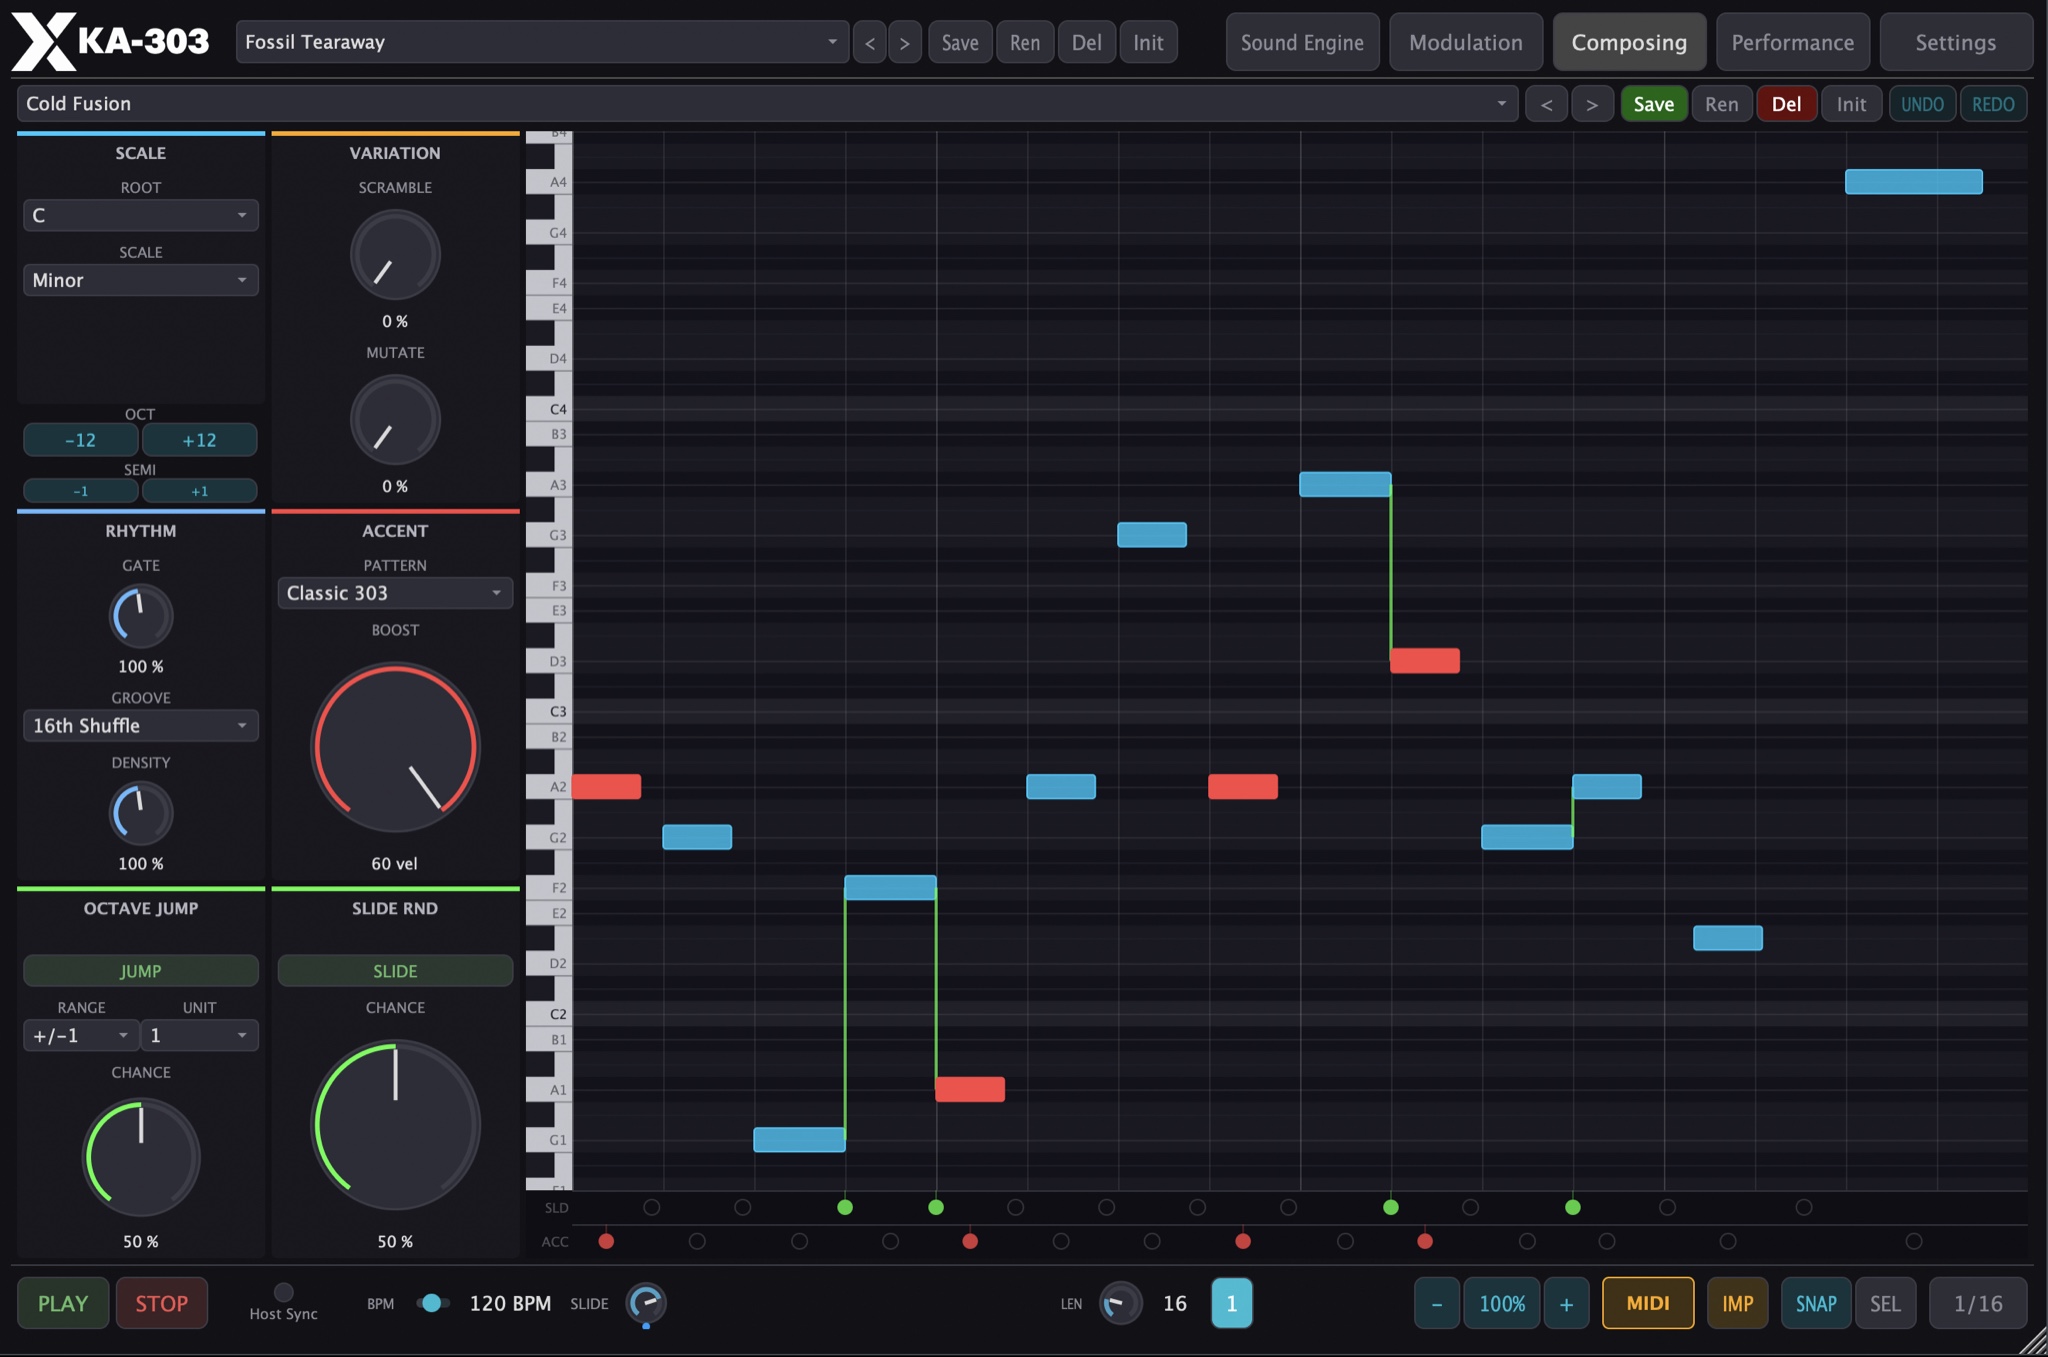Click the DENSITY knob
Viewport: 2048px width, 1357px height.
tap(141, 813)
